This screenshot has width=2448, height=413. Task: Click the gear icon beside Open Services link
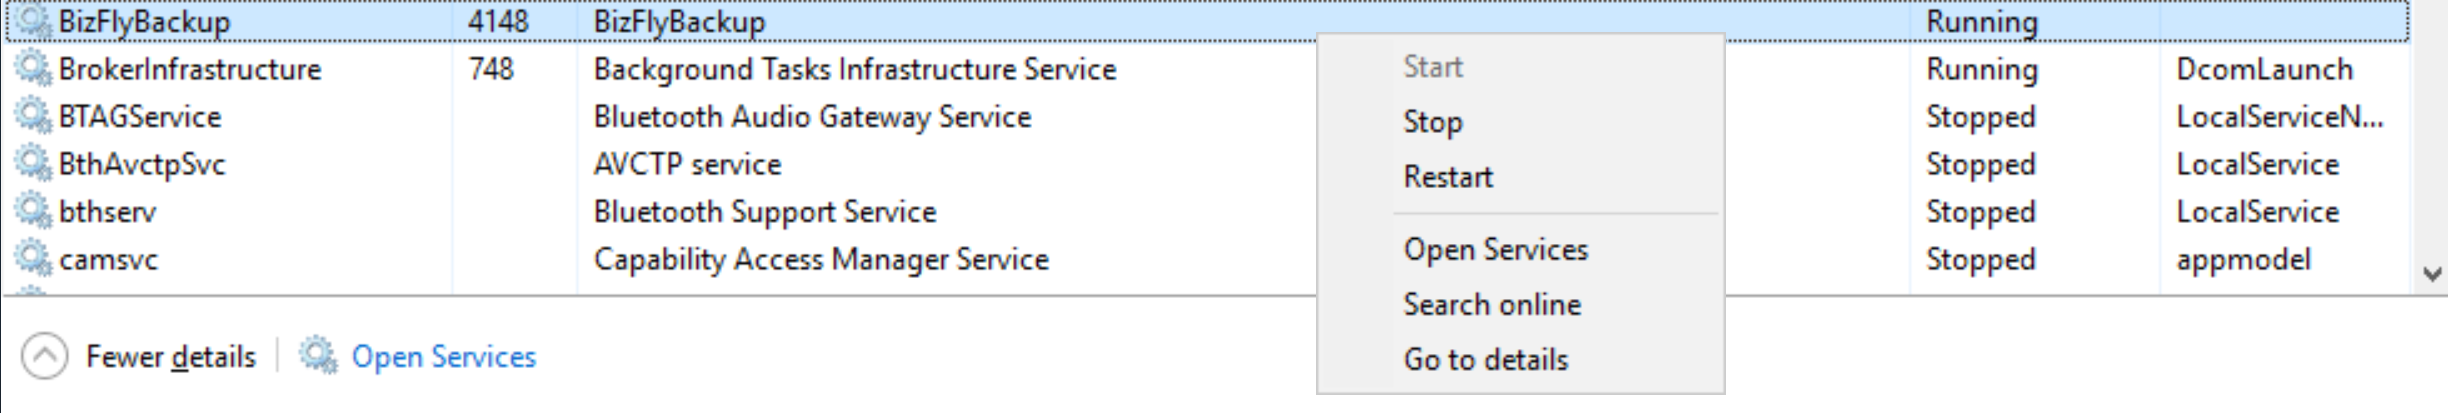point(318,356)
